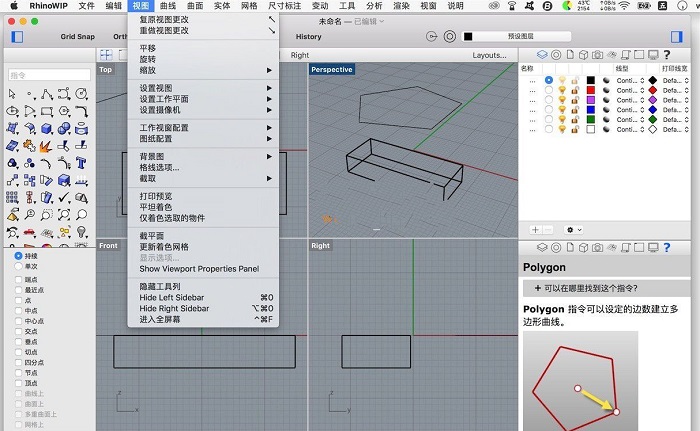700x431 pixels.
Task: Toggle the right sidebar icon in toolbar
Action: 677,37
